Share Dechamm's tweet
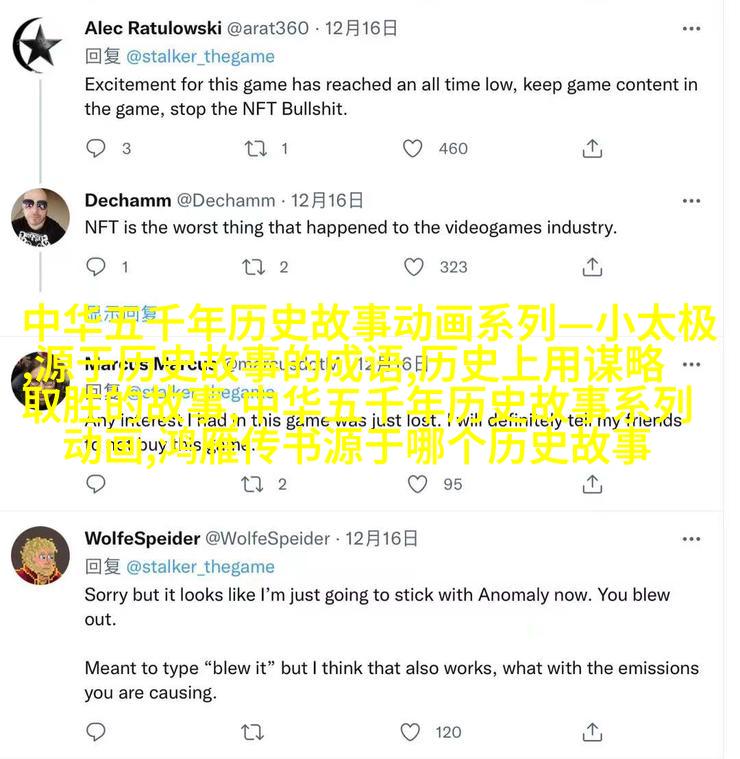Screen dimensions: 740x759 (x=592, y=267)
